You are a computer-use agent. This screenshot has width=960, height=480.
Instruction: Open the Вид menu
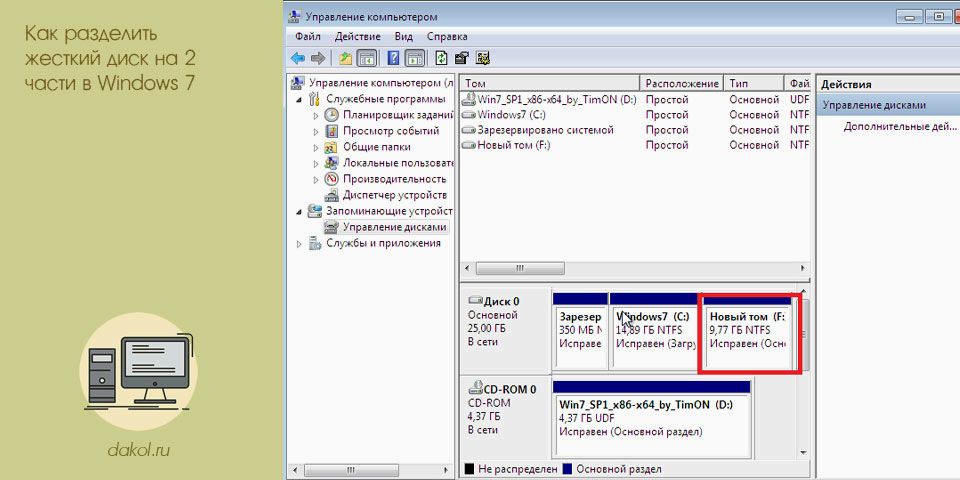click(x=403, y=36)
